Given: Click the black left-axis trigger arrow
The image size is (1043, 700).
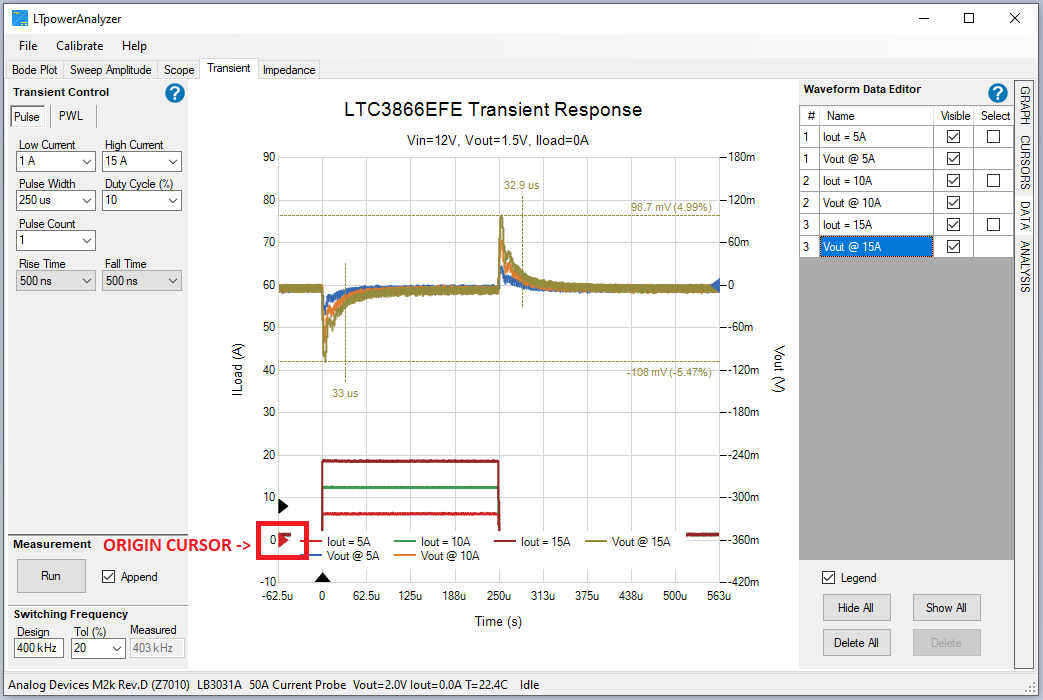Looking at the screenshot, I should pos(283,506).
